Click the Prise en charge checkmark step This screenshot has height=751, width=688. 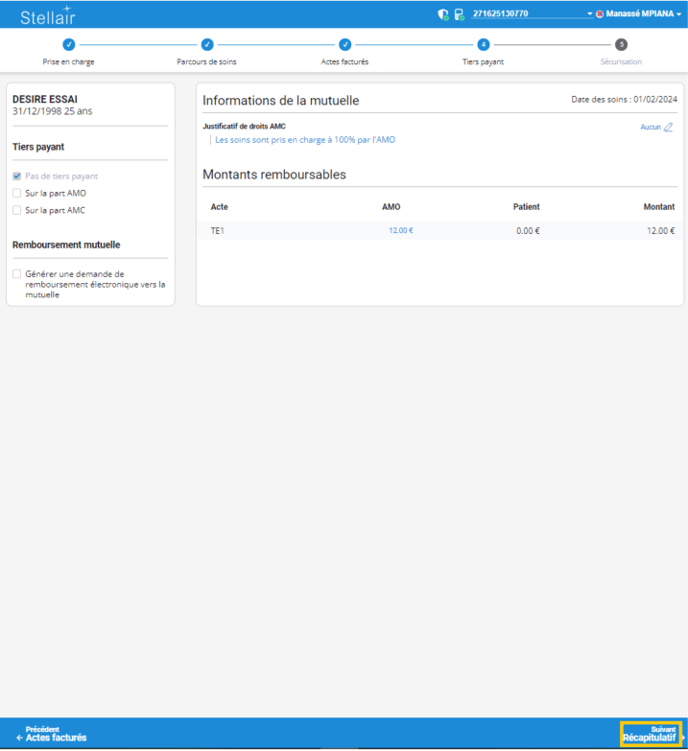pyautogui.click(x=69, y=45)
